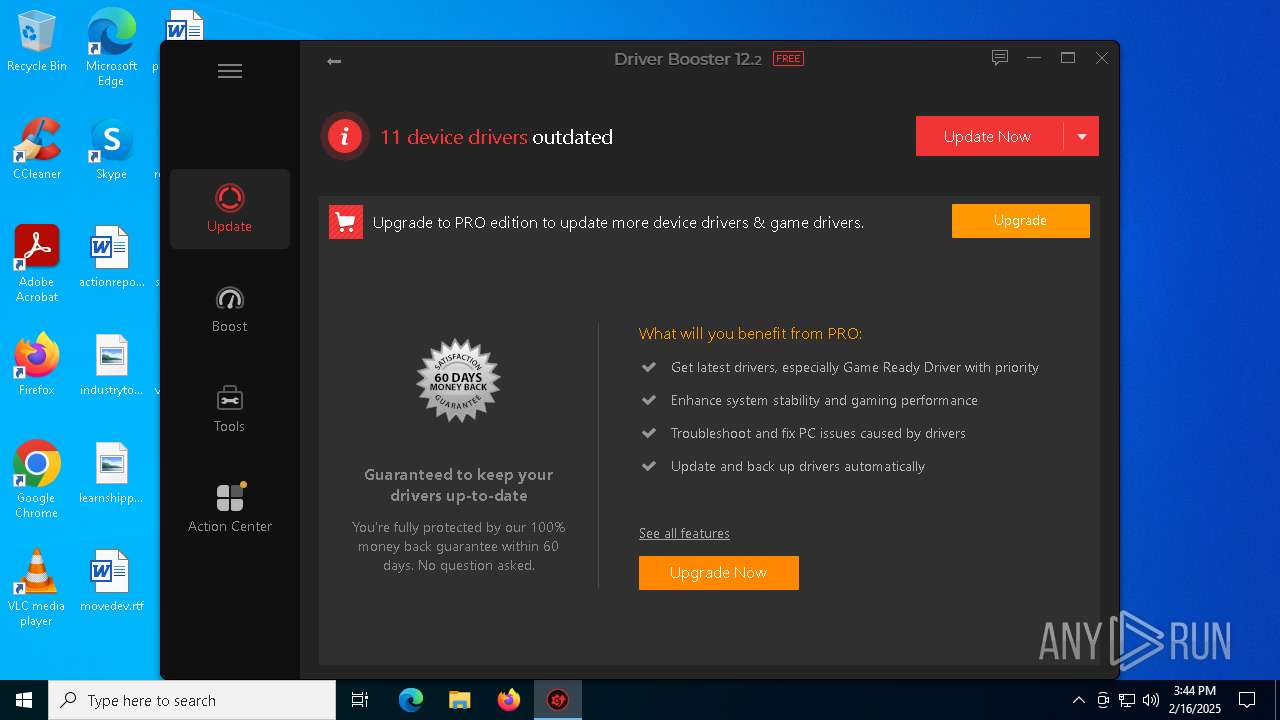The image size is (1280, 720).
Task: Open VLC media player shortcut
Action: (37, 588)
